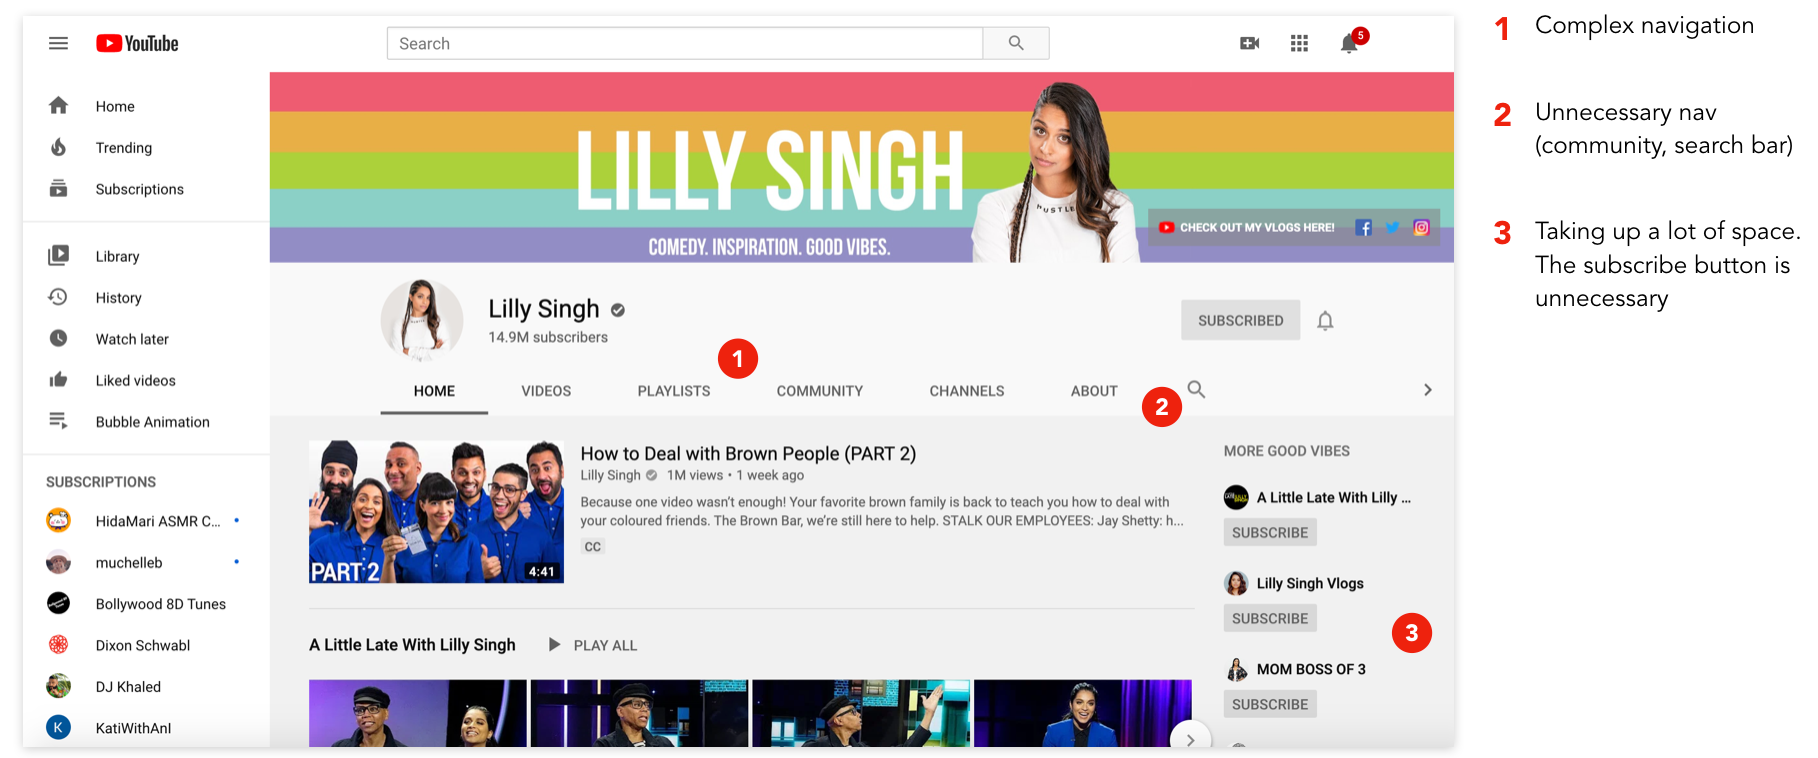This screenshot has width=1818, height=758.
Task: Subscribe to A Little Late With Lilly
Action: [x=1270, y=532]
